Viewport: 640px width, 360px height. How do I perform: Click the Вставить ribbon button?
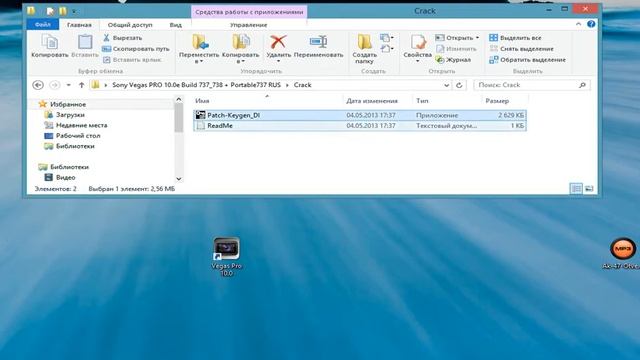click(x=85, y=46)
